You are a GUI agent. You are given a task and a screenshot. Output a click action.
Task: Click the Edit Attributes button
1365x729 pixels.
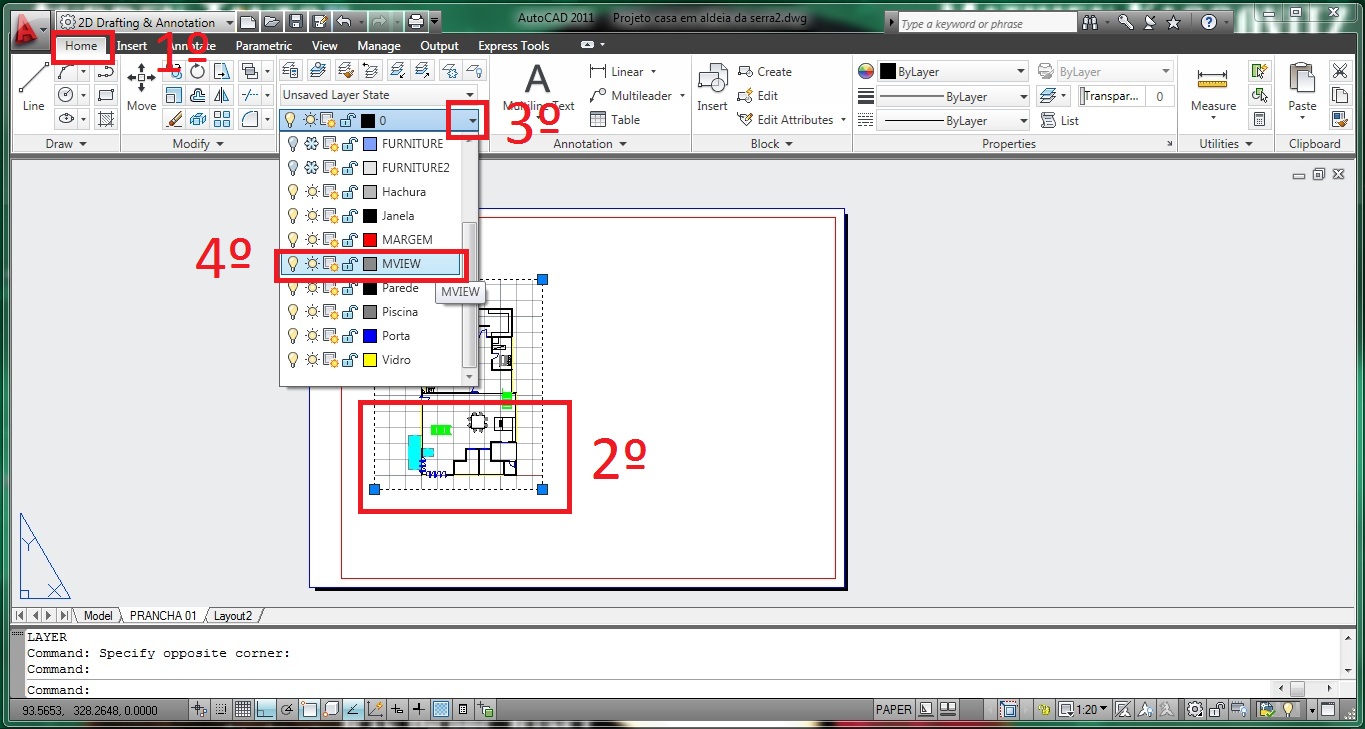click(x=790, y=119)
